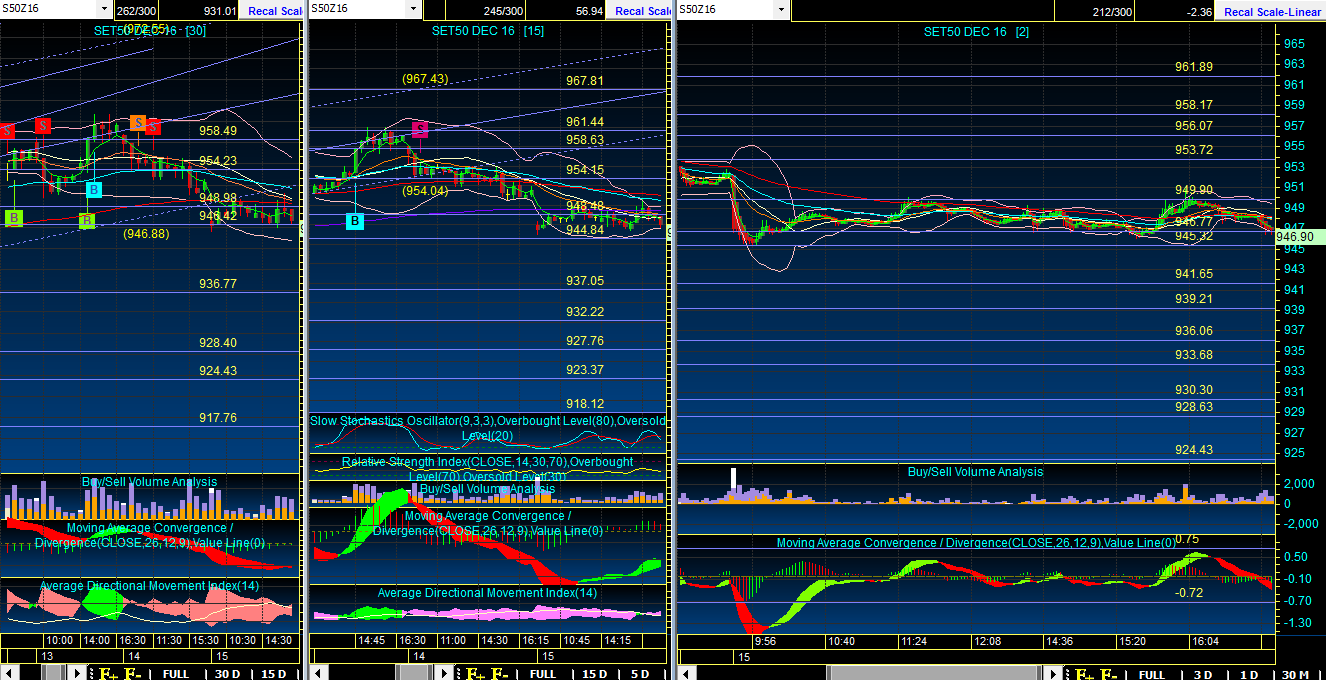Click horizontal scrollbar thumb of middle chart
The width and height of the screenshot is (1326, 680).
tap(413, 673)
